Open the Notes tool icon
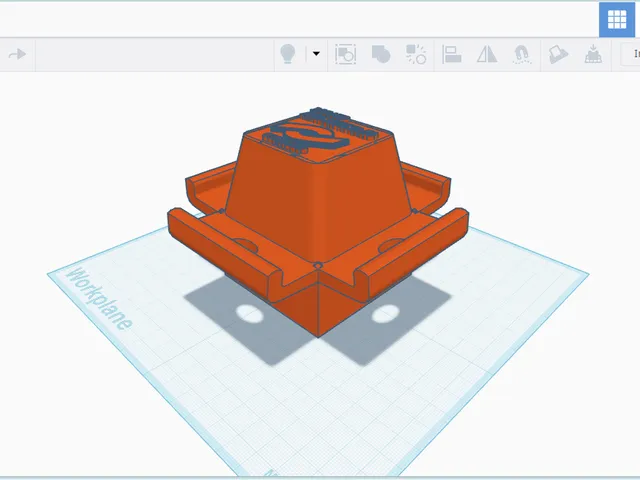This screenshot has width=640, height=480. point(558,54)
